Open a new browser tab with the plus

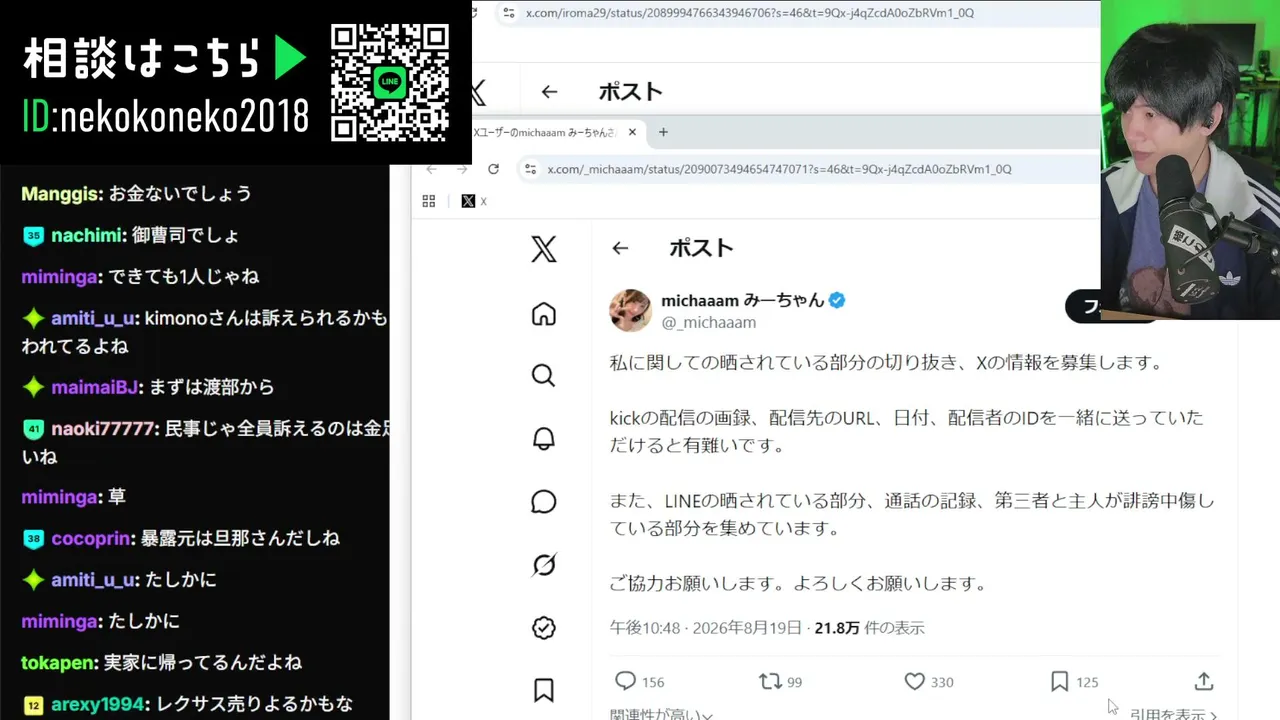663,132
